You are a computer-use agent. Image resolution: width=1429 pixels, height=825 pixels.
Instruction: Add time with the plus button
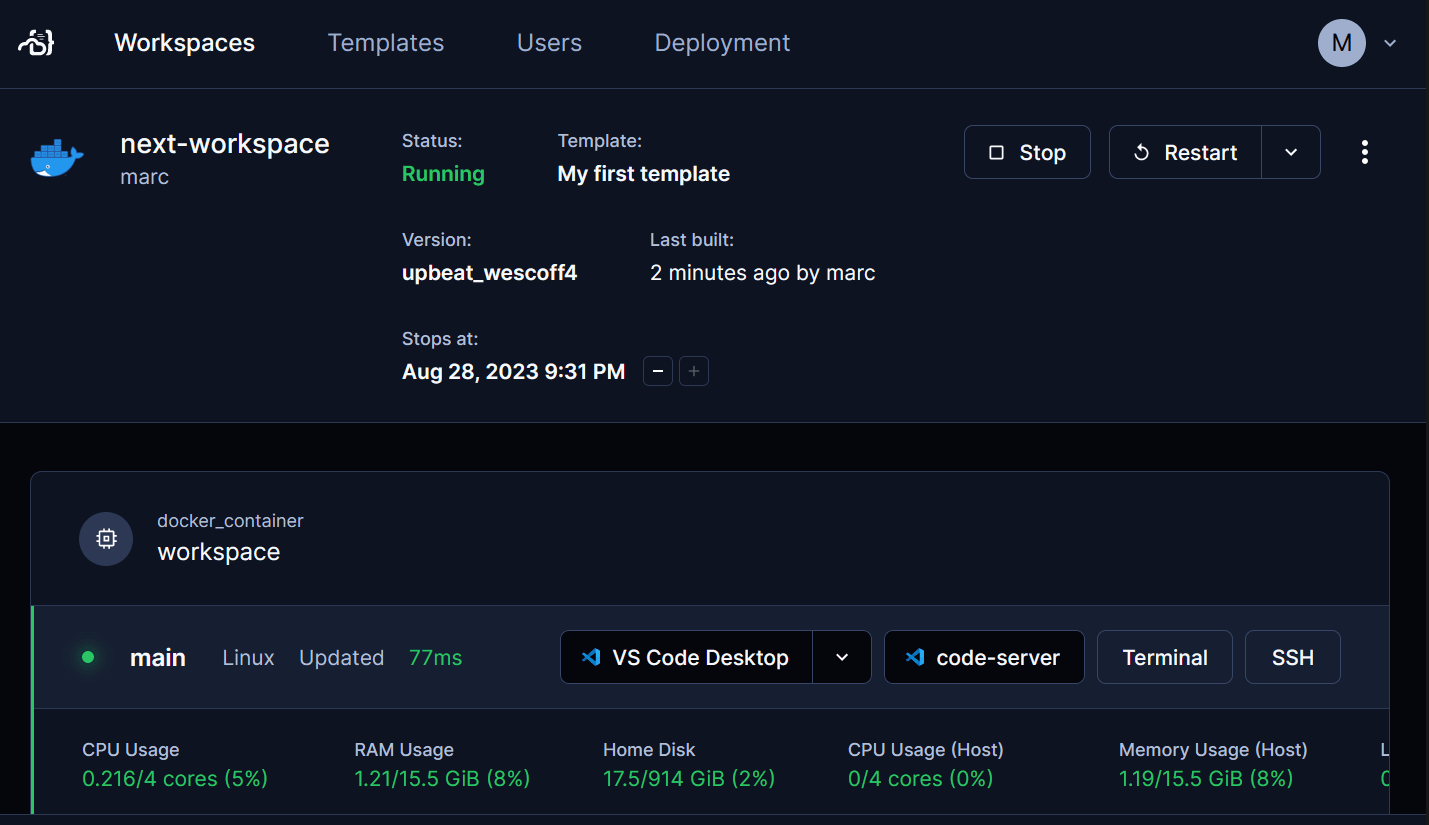[x=694, y=372]
